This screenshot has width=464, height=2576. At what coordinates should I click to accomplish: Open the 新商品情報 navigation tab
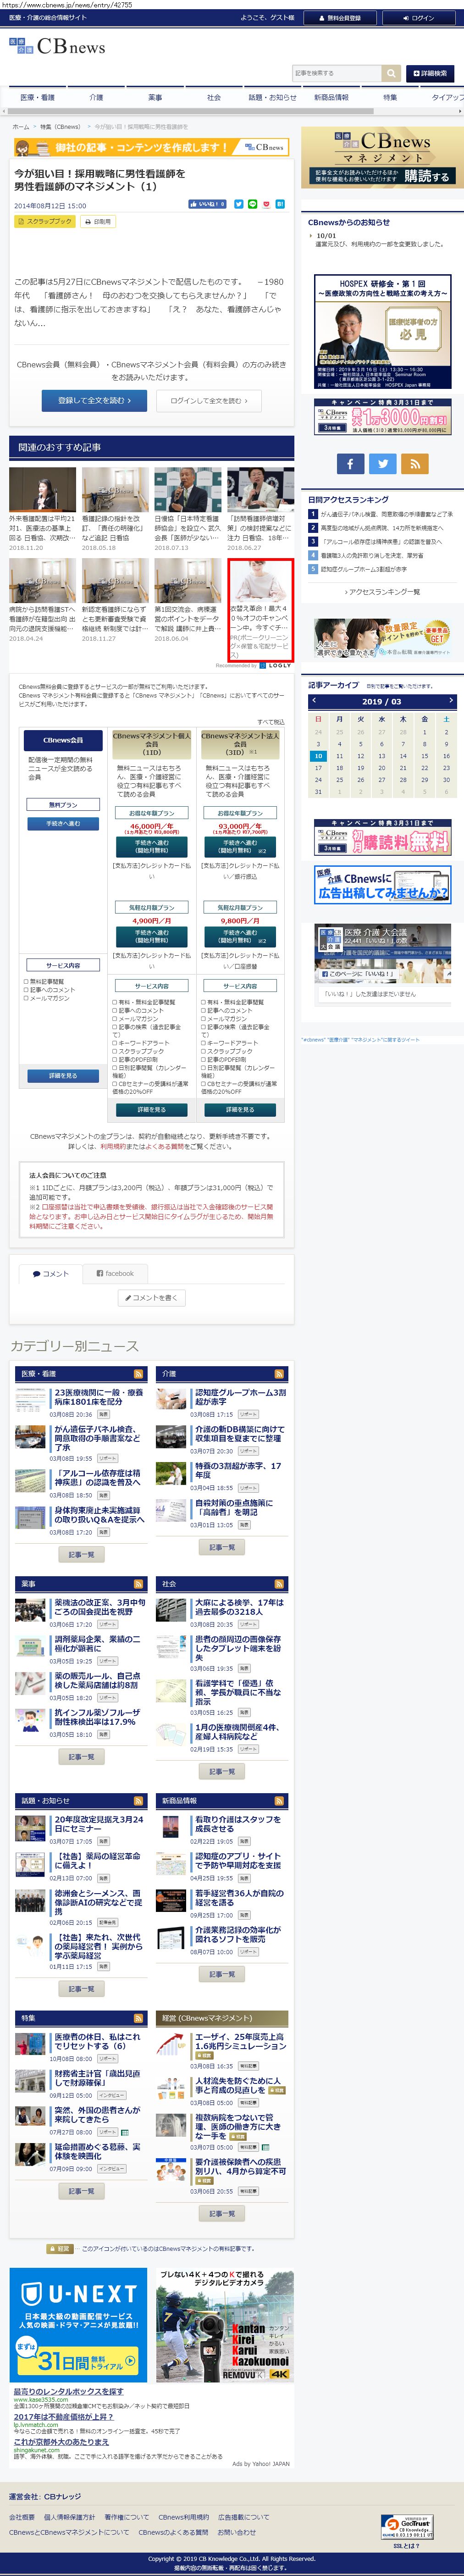tap(331, 98)
